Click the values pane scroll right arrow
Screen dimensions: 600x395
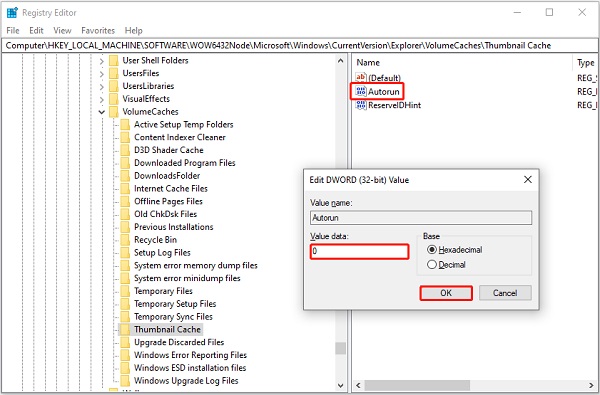[591, 385]
